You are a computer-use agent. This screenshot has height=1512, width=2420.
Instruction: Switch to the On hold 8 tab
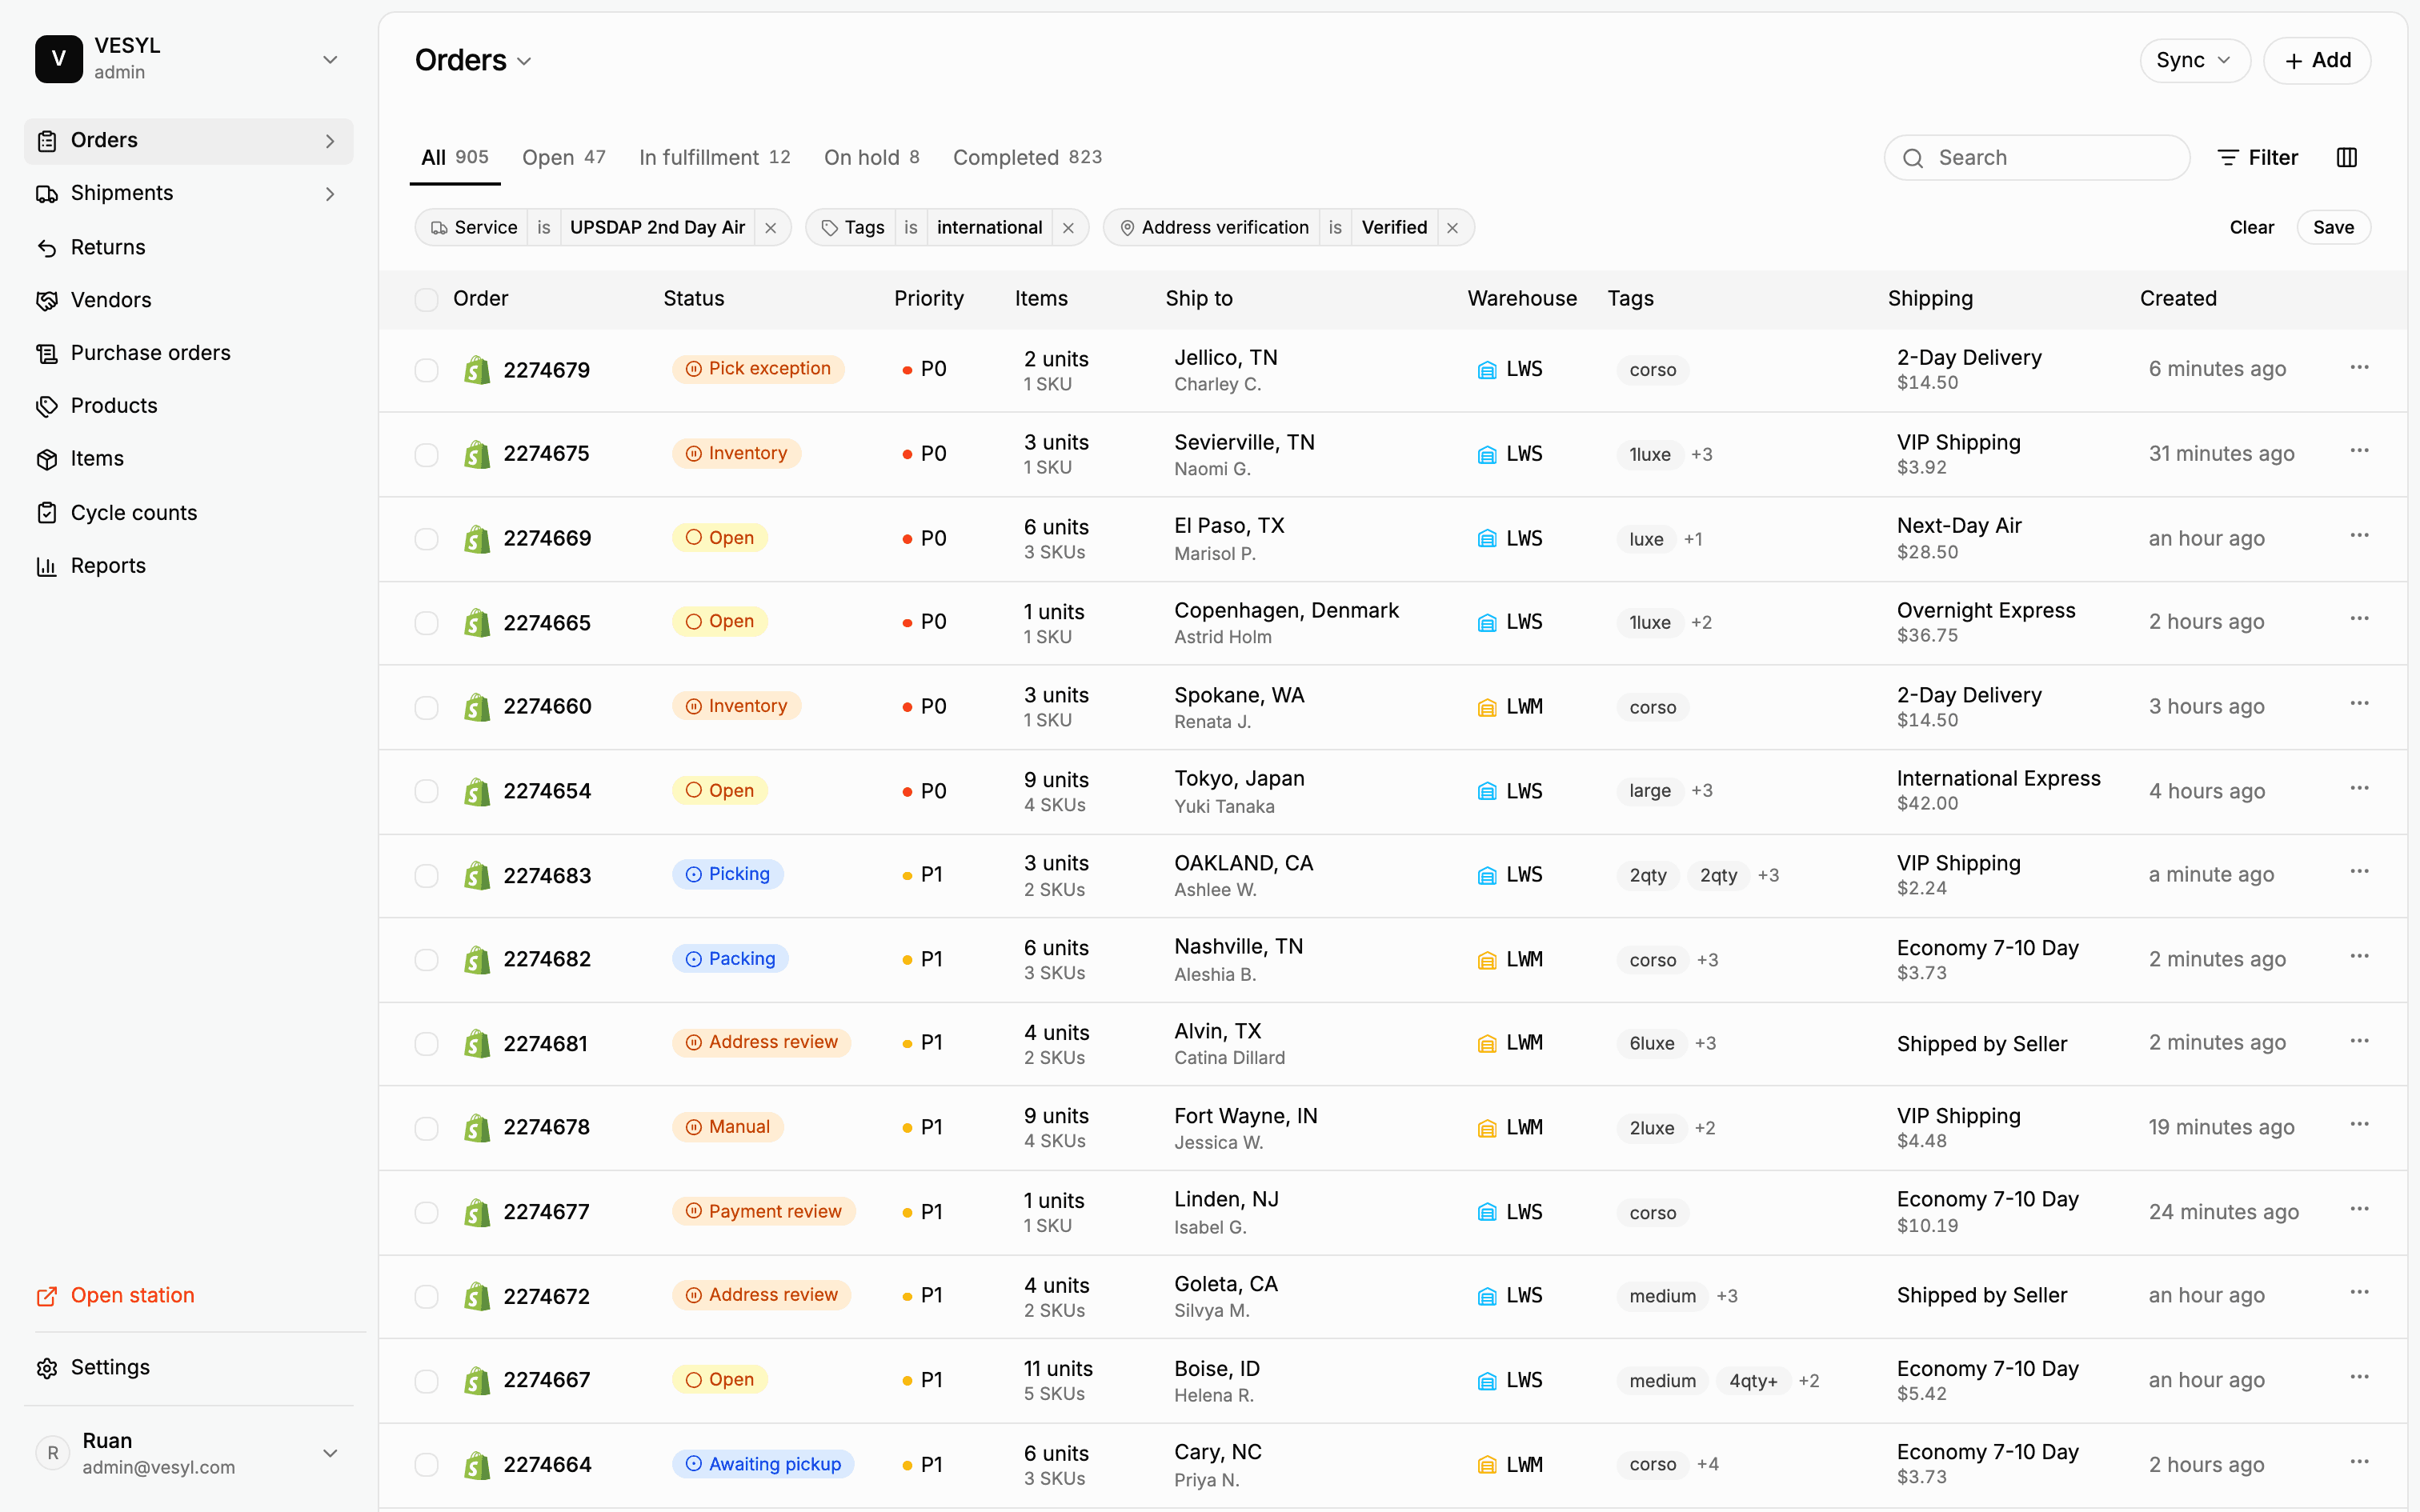click(x=871, y=158)
